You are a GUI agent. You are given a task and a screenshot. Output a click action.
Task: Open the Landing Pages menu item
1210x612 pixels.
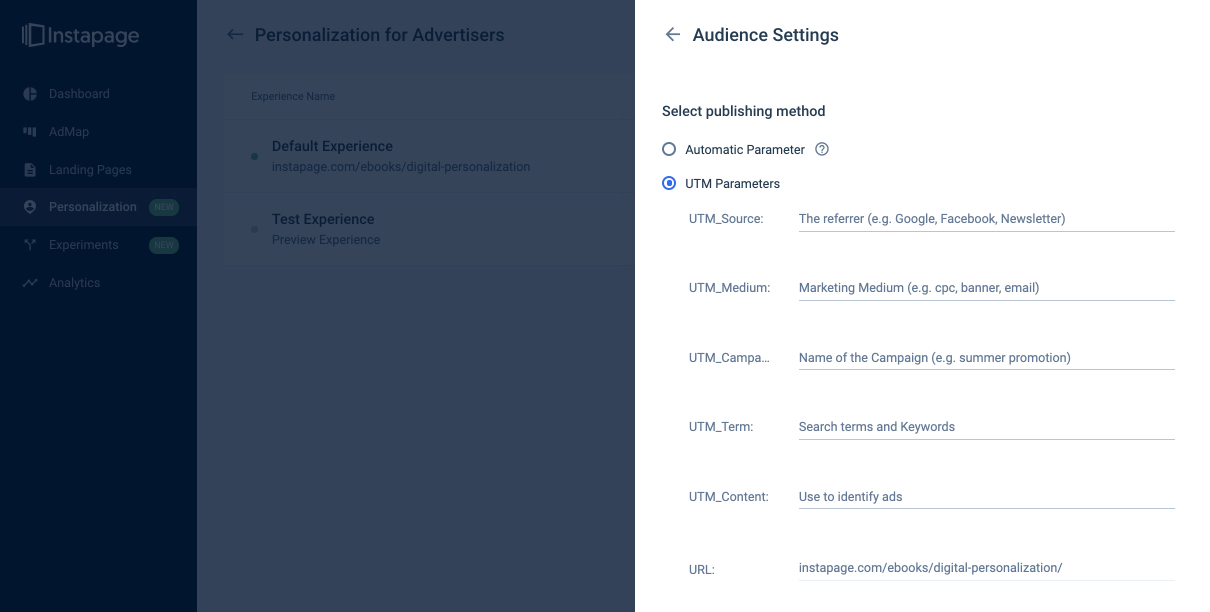[x=90, y=170]
